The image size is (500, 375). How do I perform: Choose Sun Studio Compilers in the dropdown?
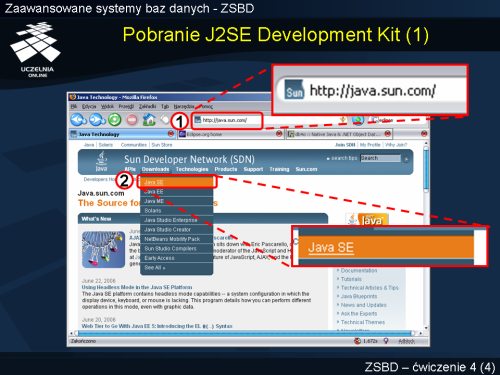pos(177,249)
